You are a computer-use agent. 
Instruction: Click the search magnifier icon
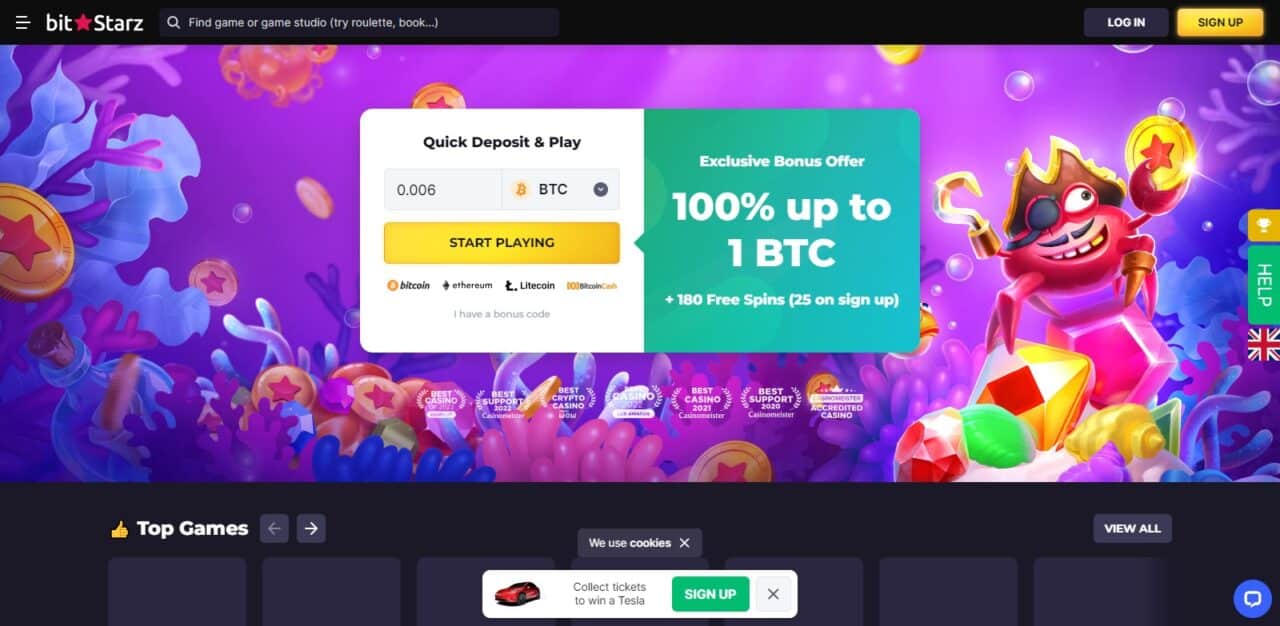pos(174,22)
